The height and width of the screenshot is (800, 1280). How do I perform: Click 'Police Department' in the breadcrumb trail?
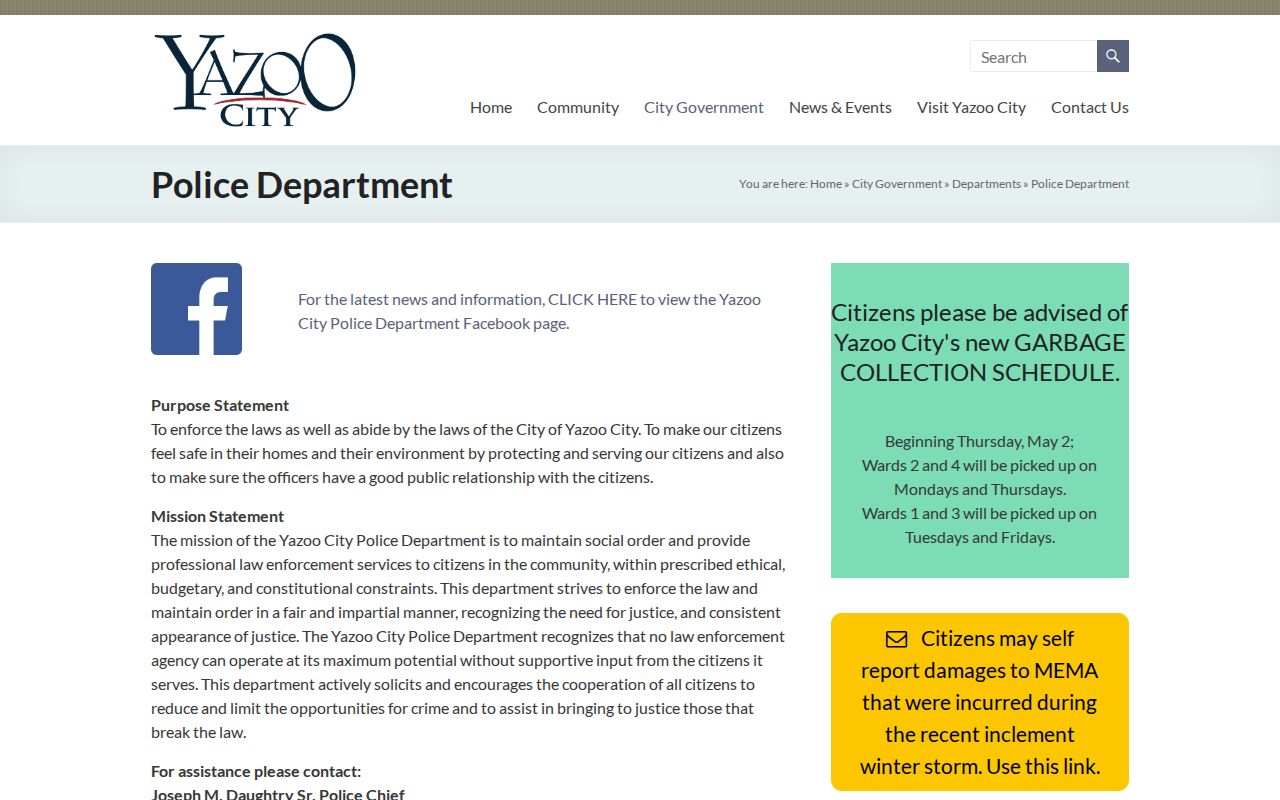pos(1080,184)
